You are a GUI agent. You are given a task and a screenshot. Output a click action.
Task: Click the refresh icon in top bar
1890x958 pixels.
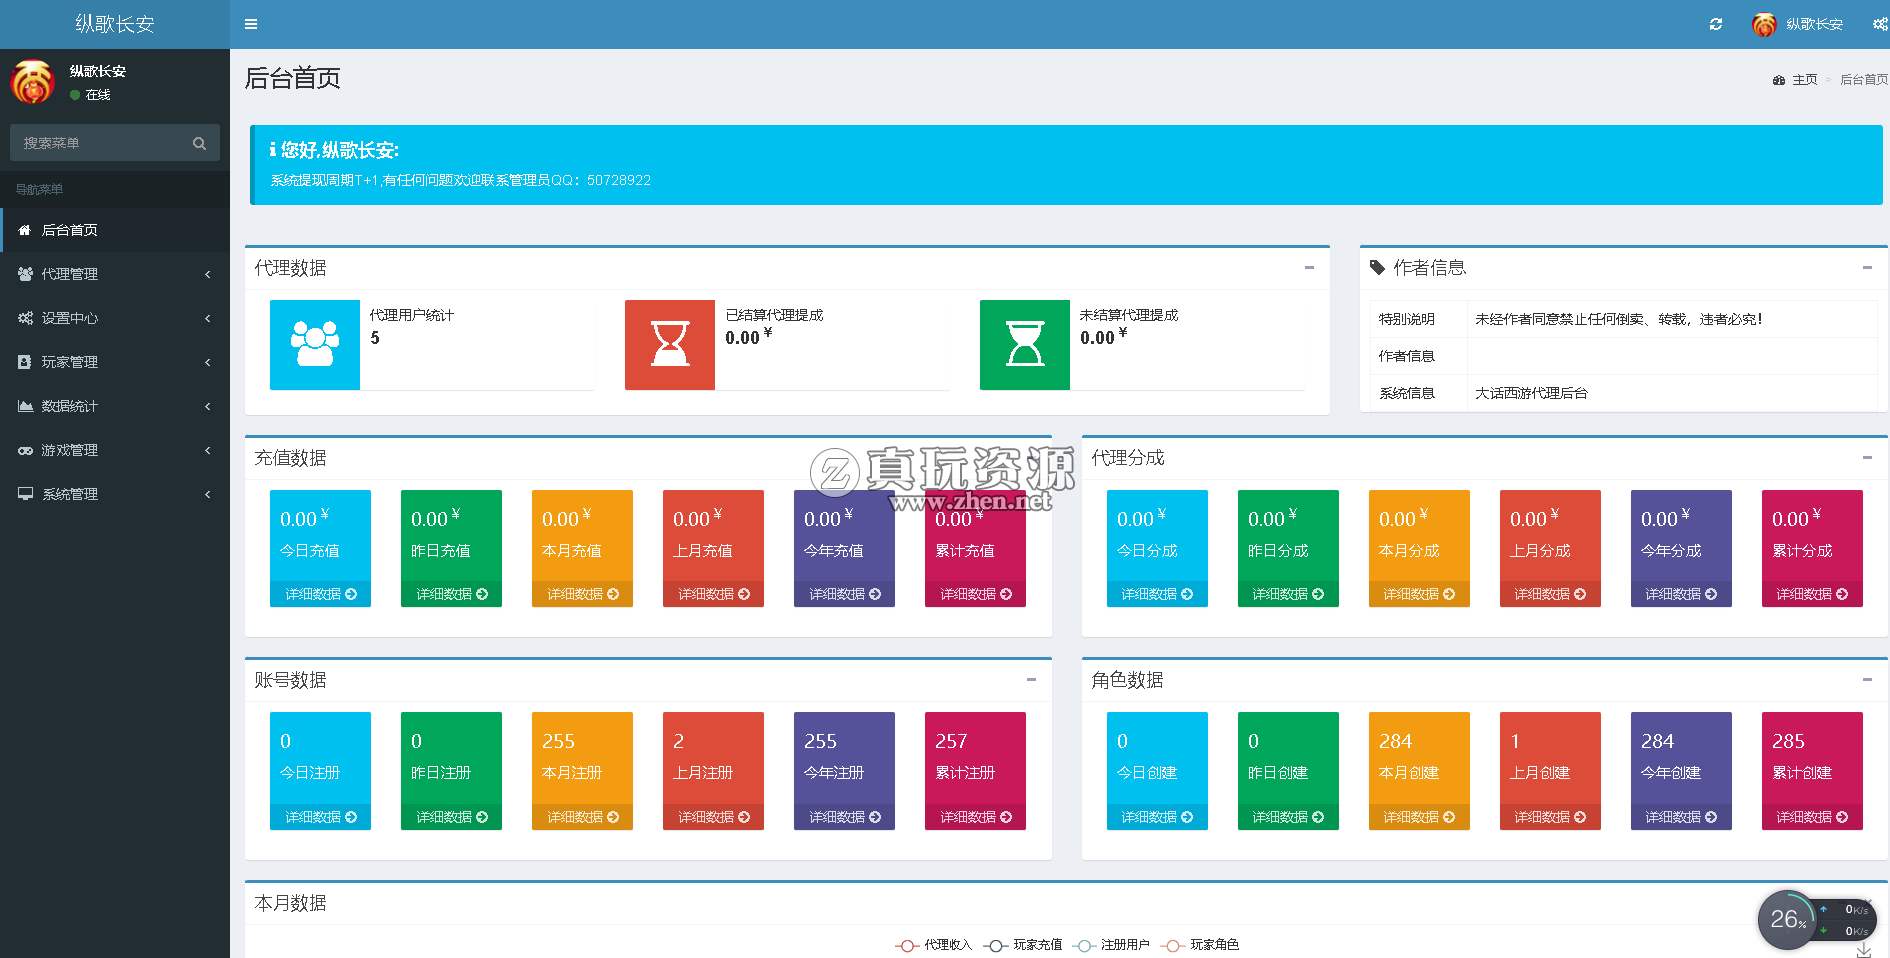(x=1716, y=24)
